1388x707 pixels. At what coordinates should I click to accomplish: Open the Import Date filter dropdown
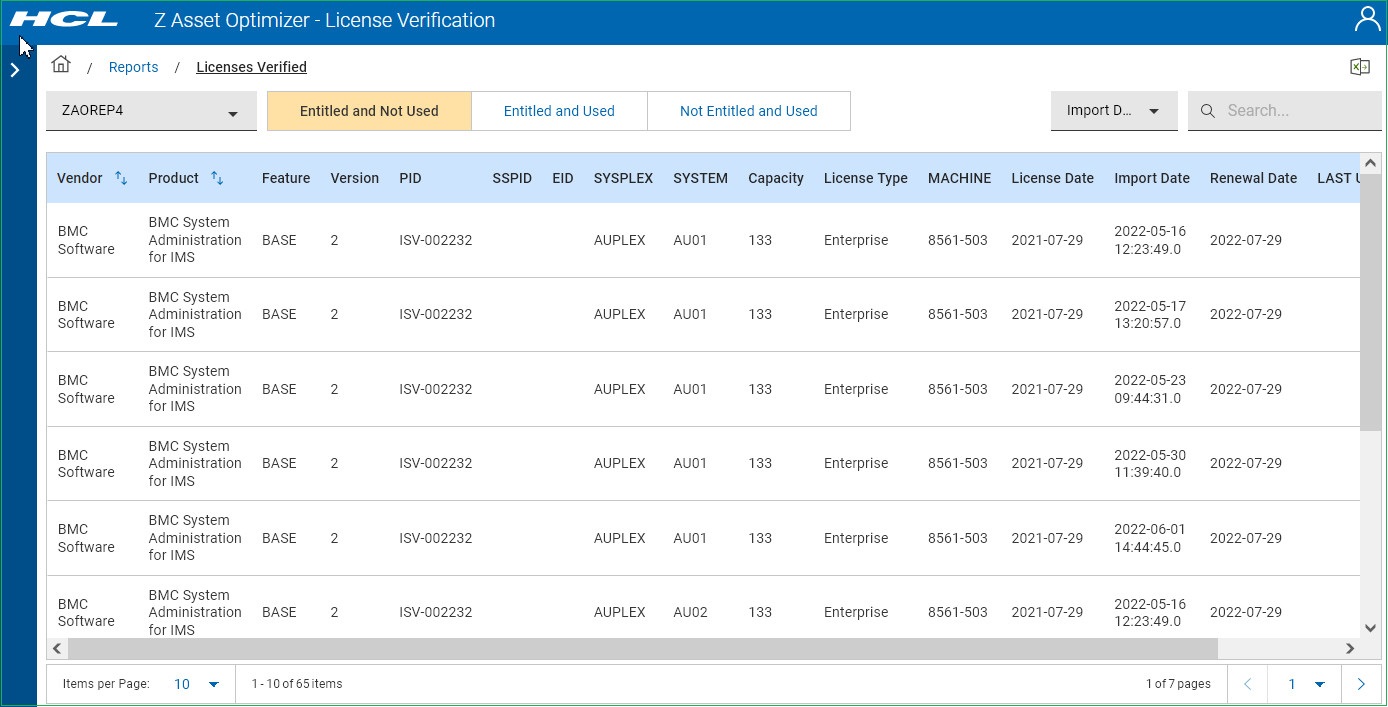(x=1113, y=111)
